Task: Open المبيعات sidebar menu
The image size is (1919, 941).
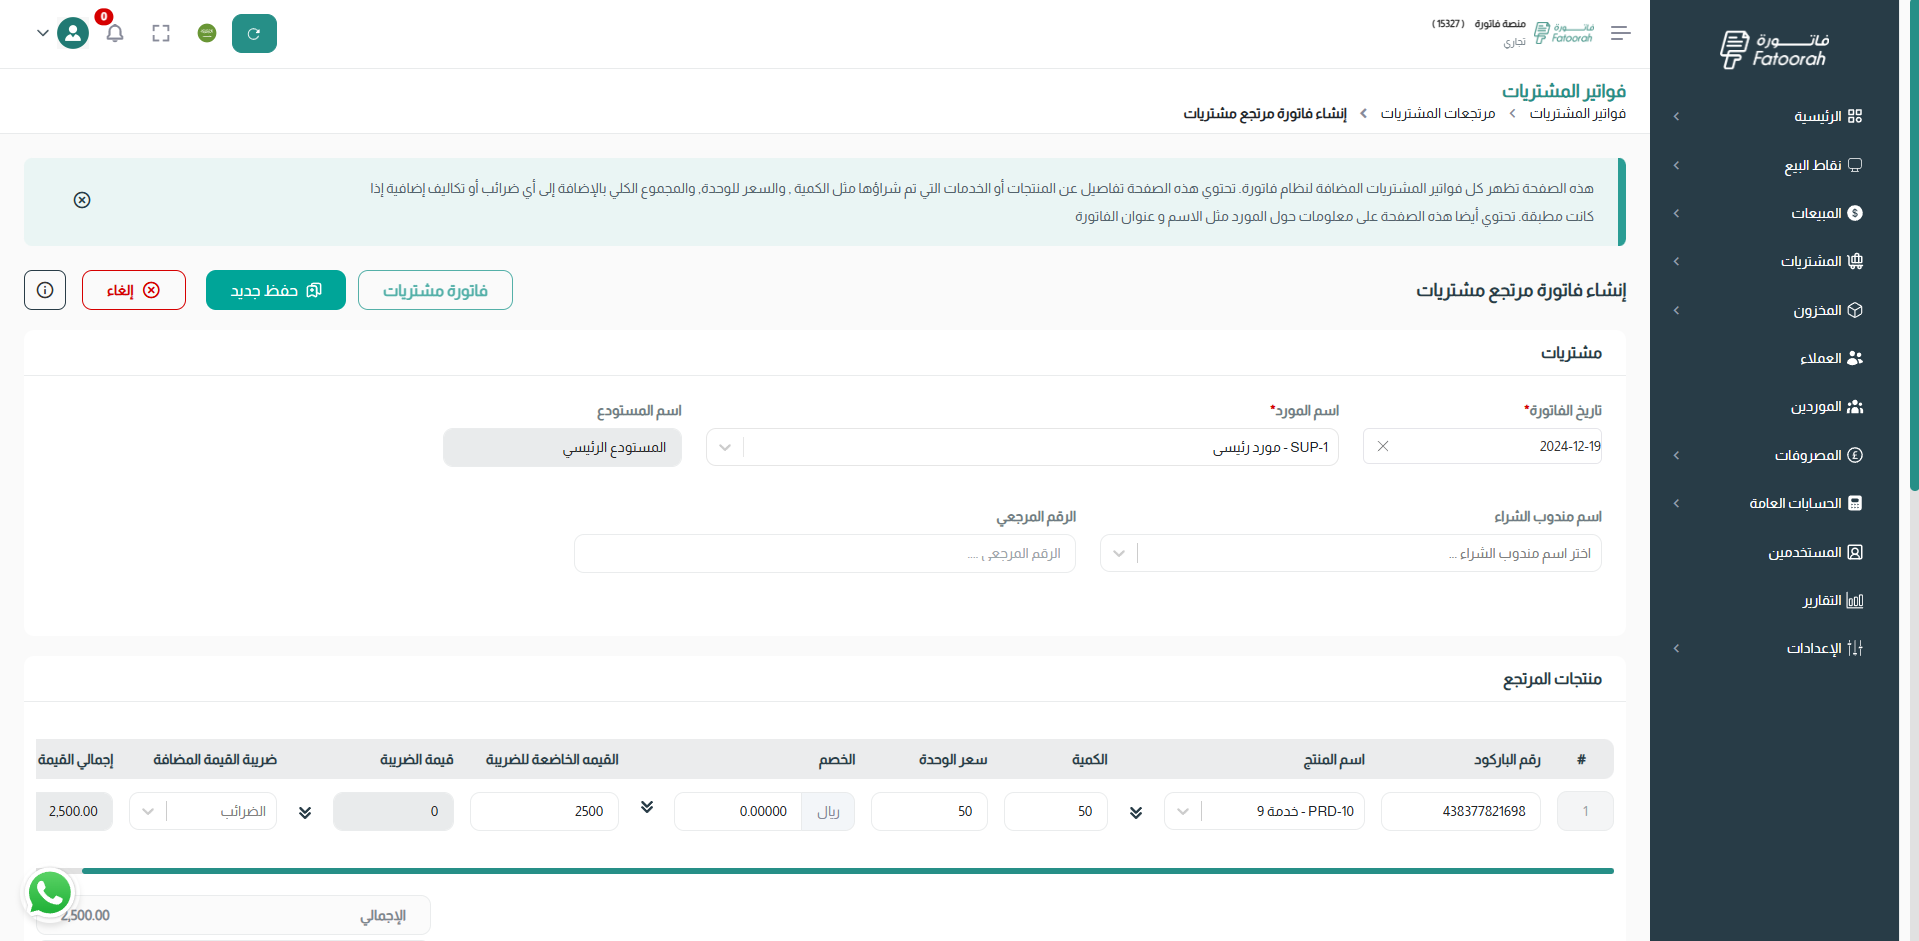Action: click(1826, 213)
